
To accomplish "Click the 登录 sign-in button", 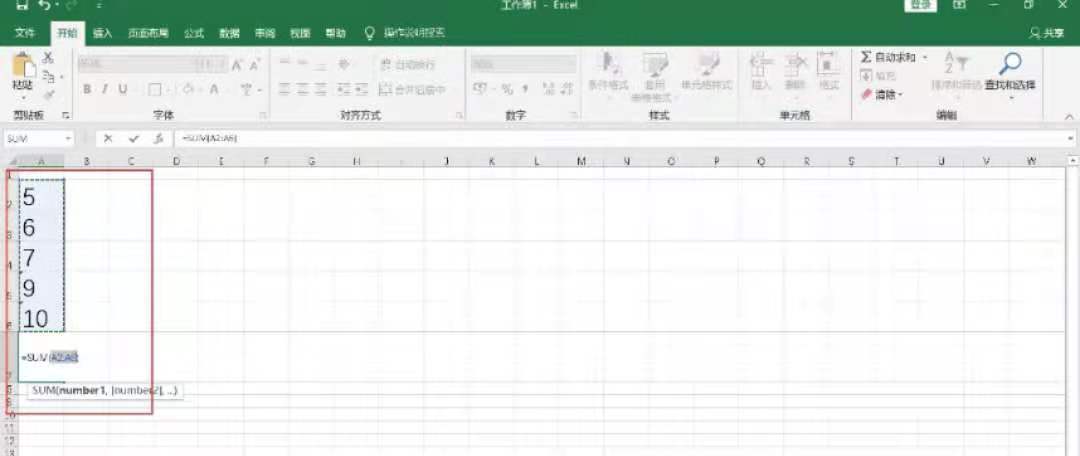I will [921, 6].
